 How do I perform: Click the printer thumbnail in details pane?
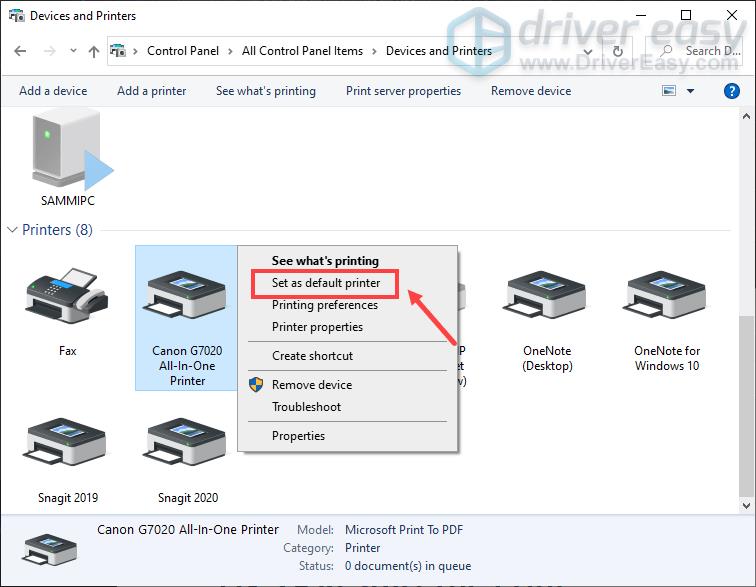(x=49, y=550)
